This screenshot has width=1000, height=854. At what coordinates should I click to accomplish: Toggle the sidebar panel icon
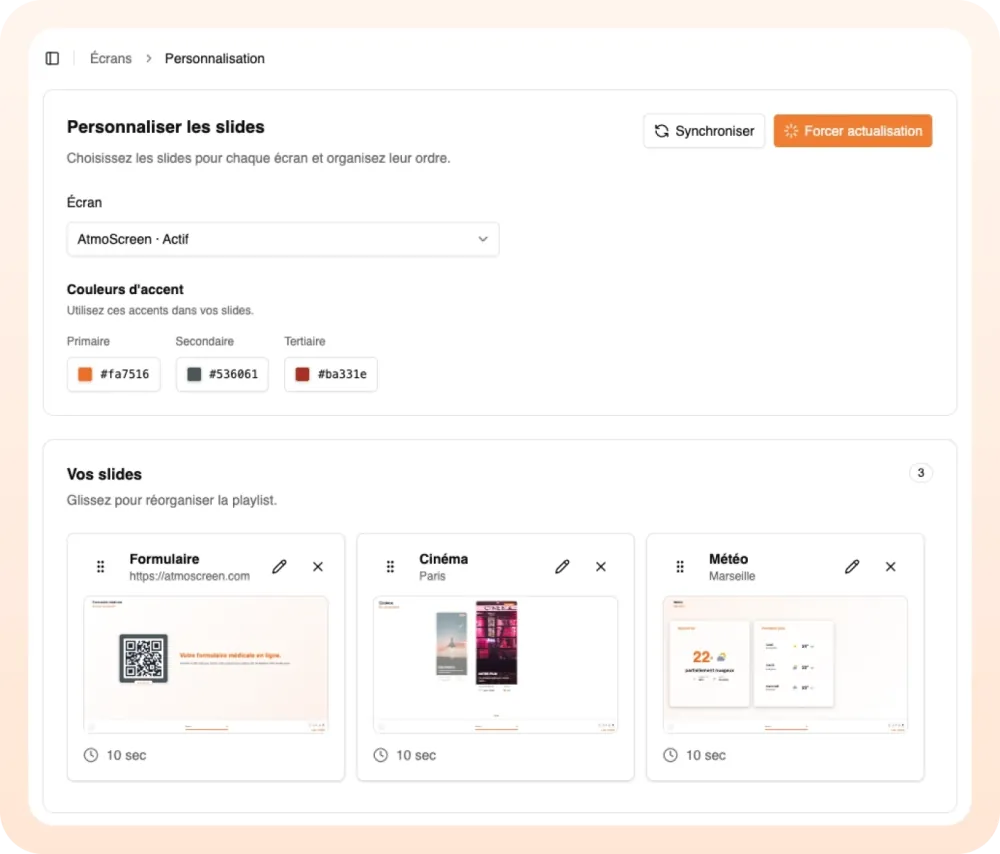click(52, 59)
